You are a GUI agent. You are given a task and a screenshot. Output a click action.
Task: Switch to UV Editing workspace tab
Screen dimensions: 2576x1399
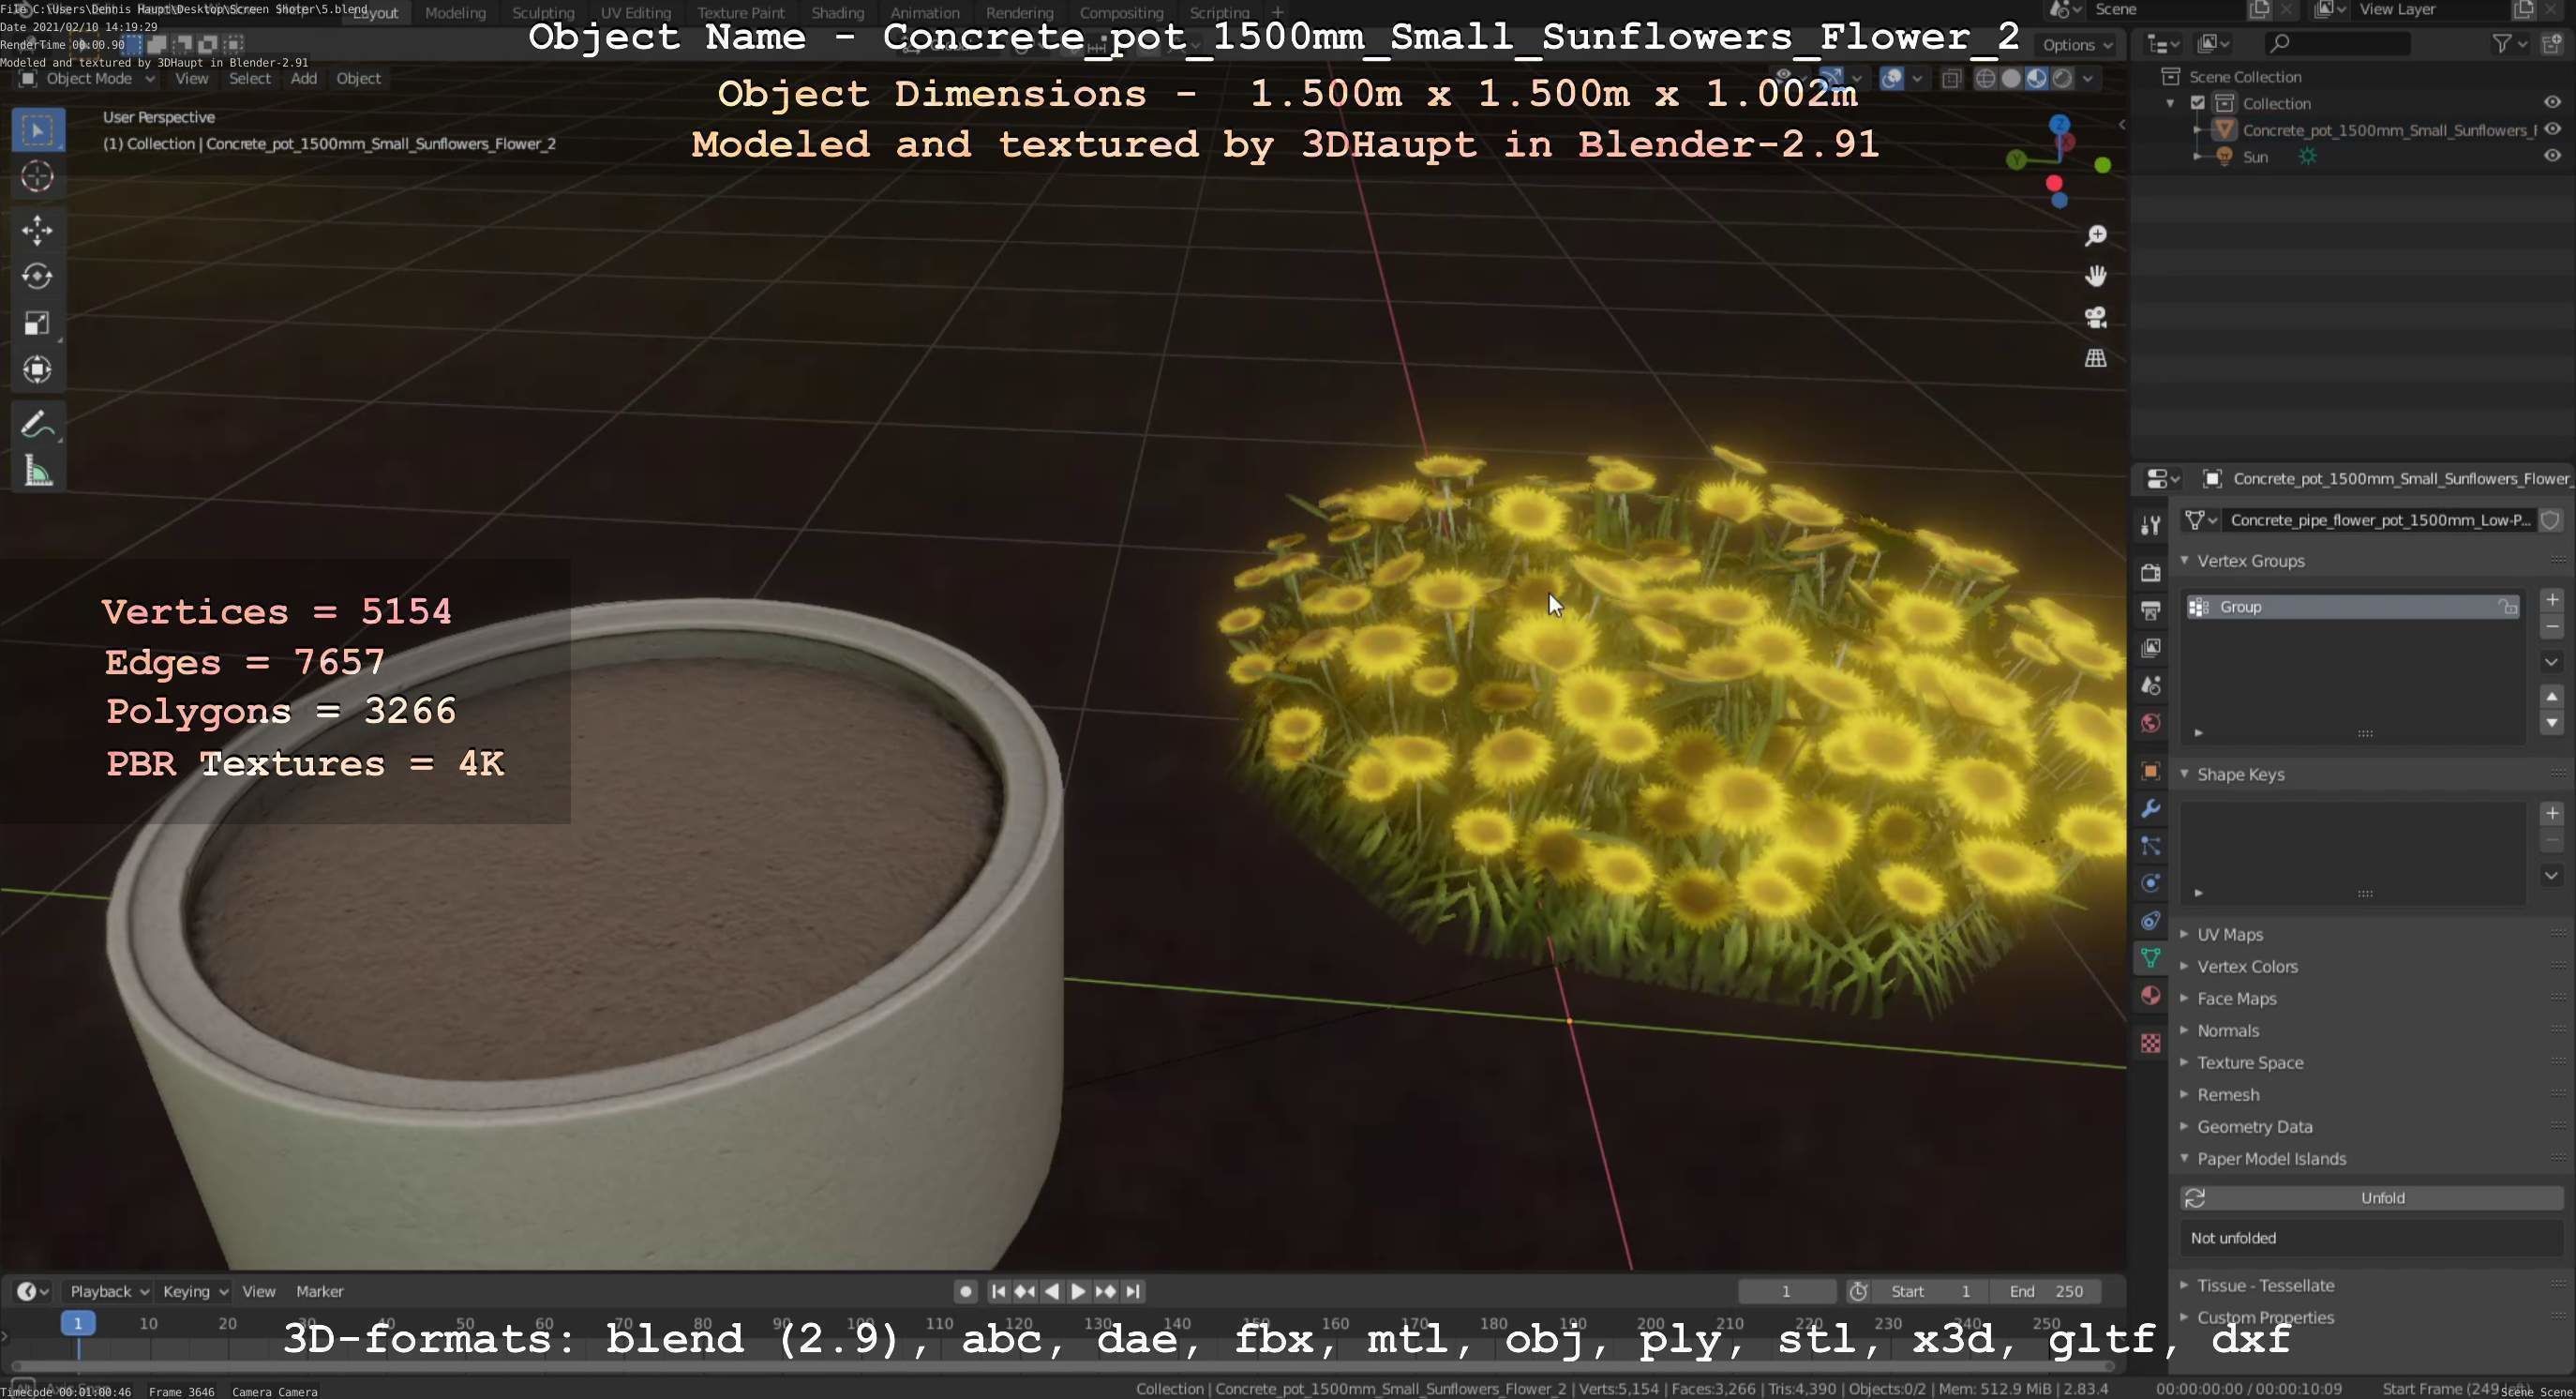[x=636, y=13]
